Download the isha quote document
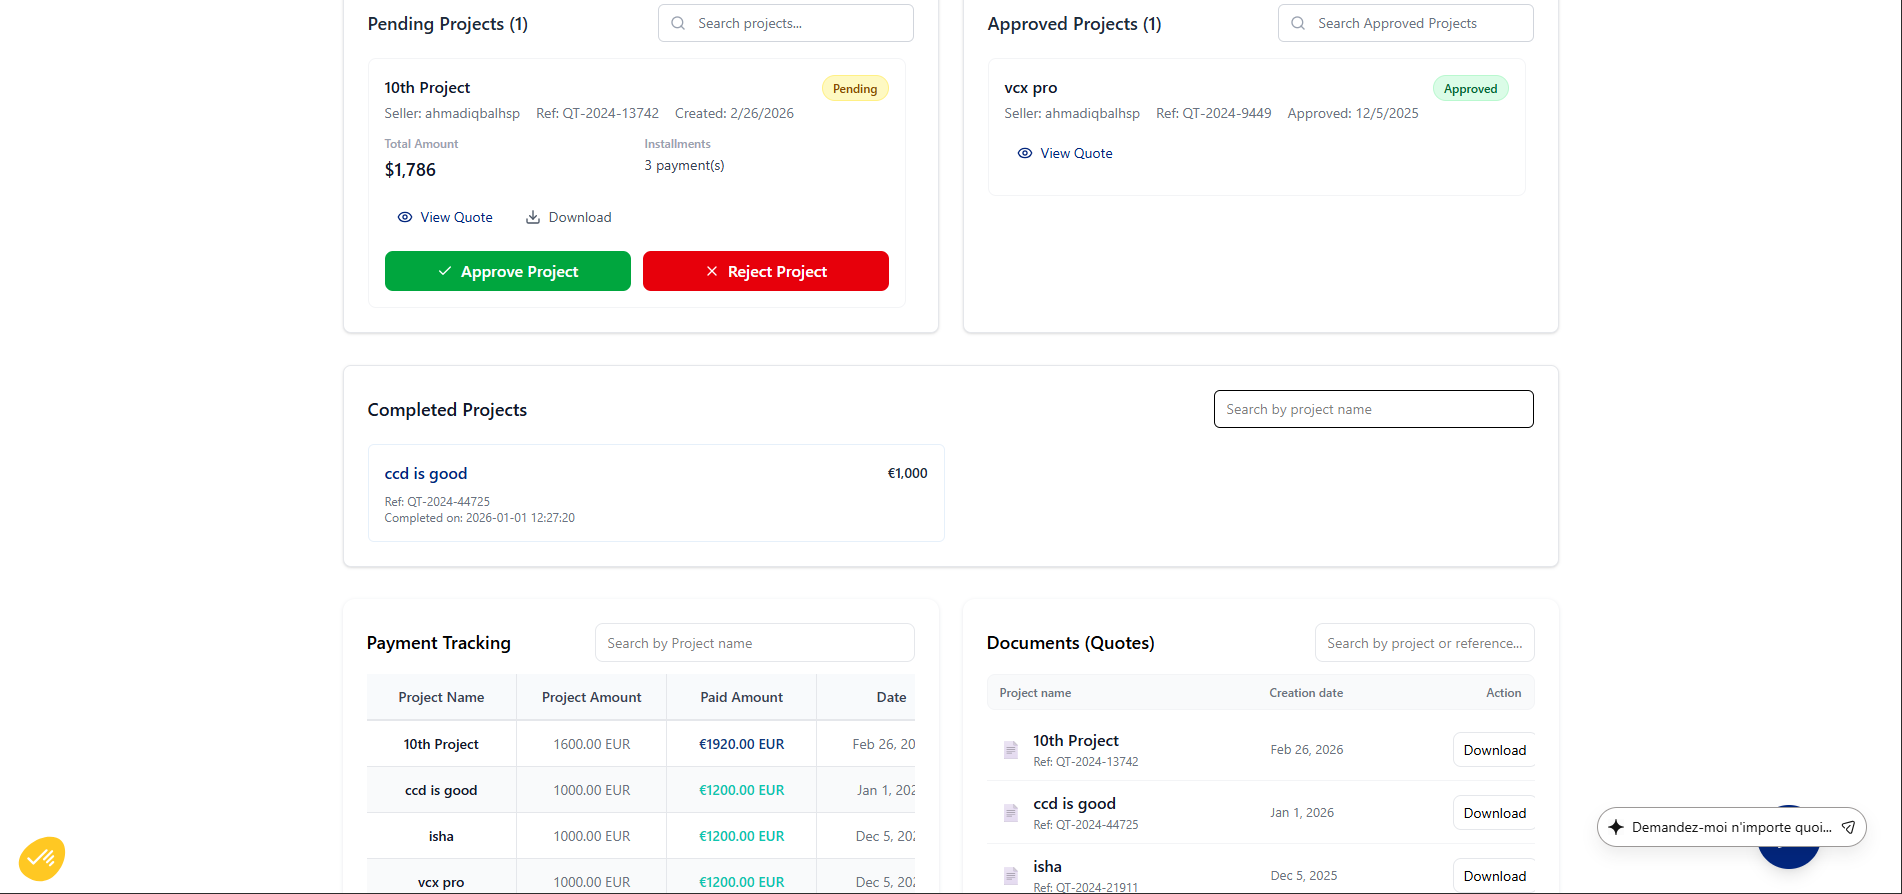The image size is (1902, 894). (x=1494, y=876)
